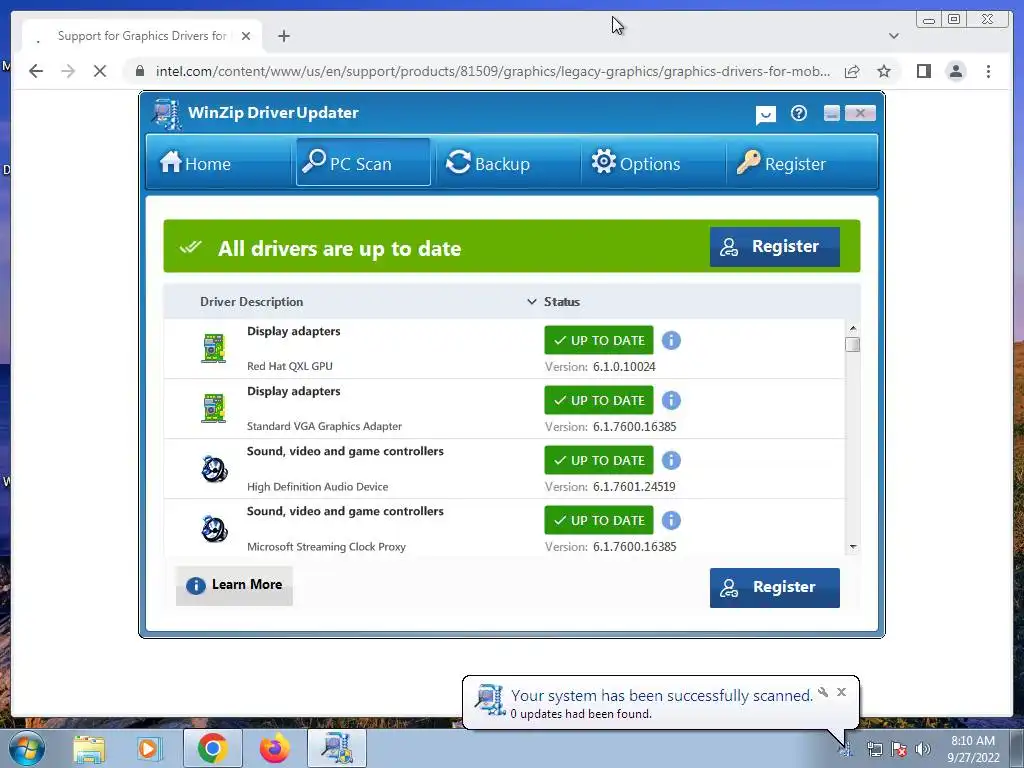Switch to Chrome in the taskbar
Viewport: 1024px width, 768px height.
click(213, 749)
